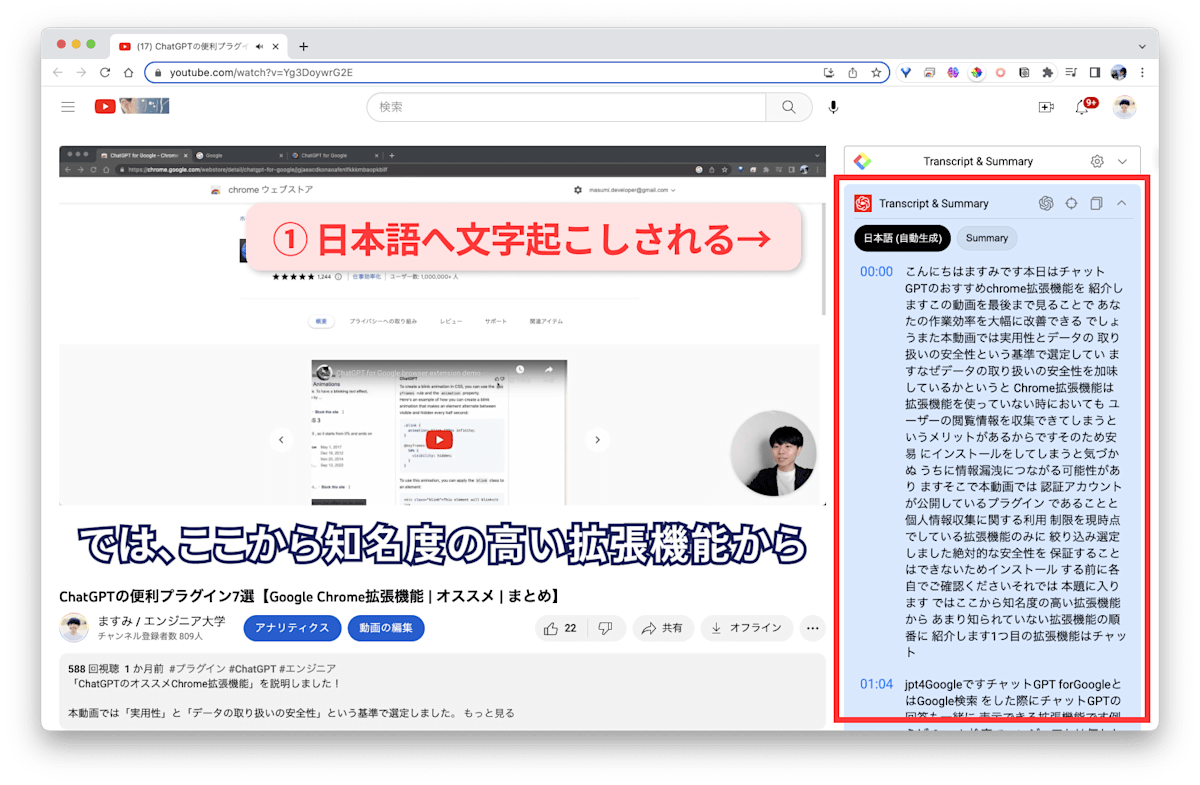Open Transcript & Summary settings gear

tap(1097, 161)
